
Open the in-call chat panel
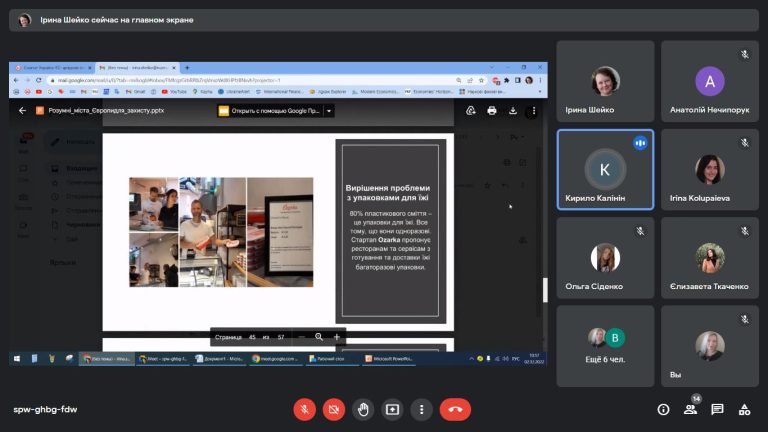click(x=718, y=409)
